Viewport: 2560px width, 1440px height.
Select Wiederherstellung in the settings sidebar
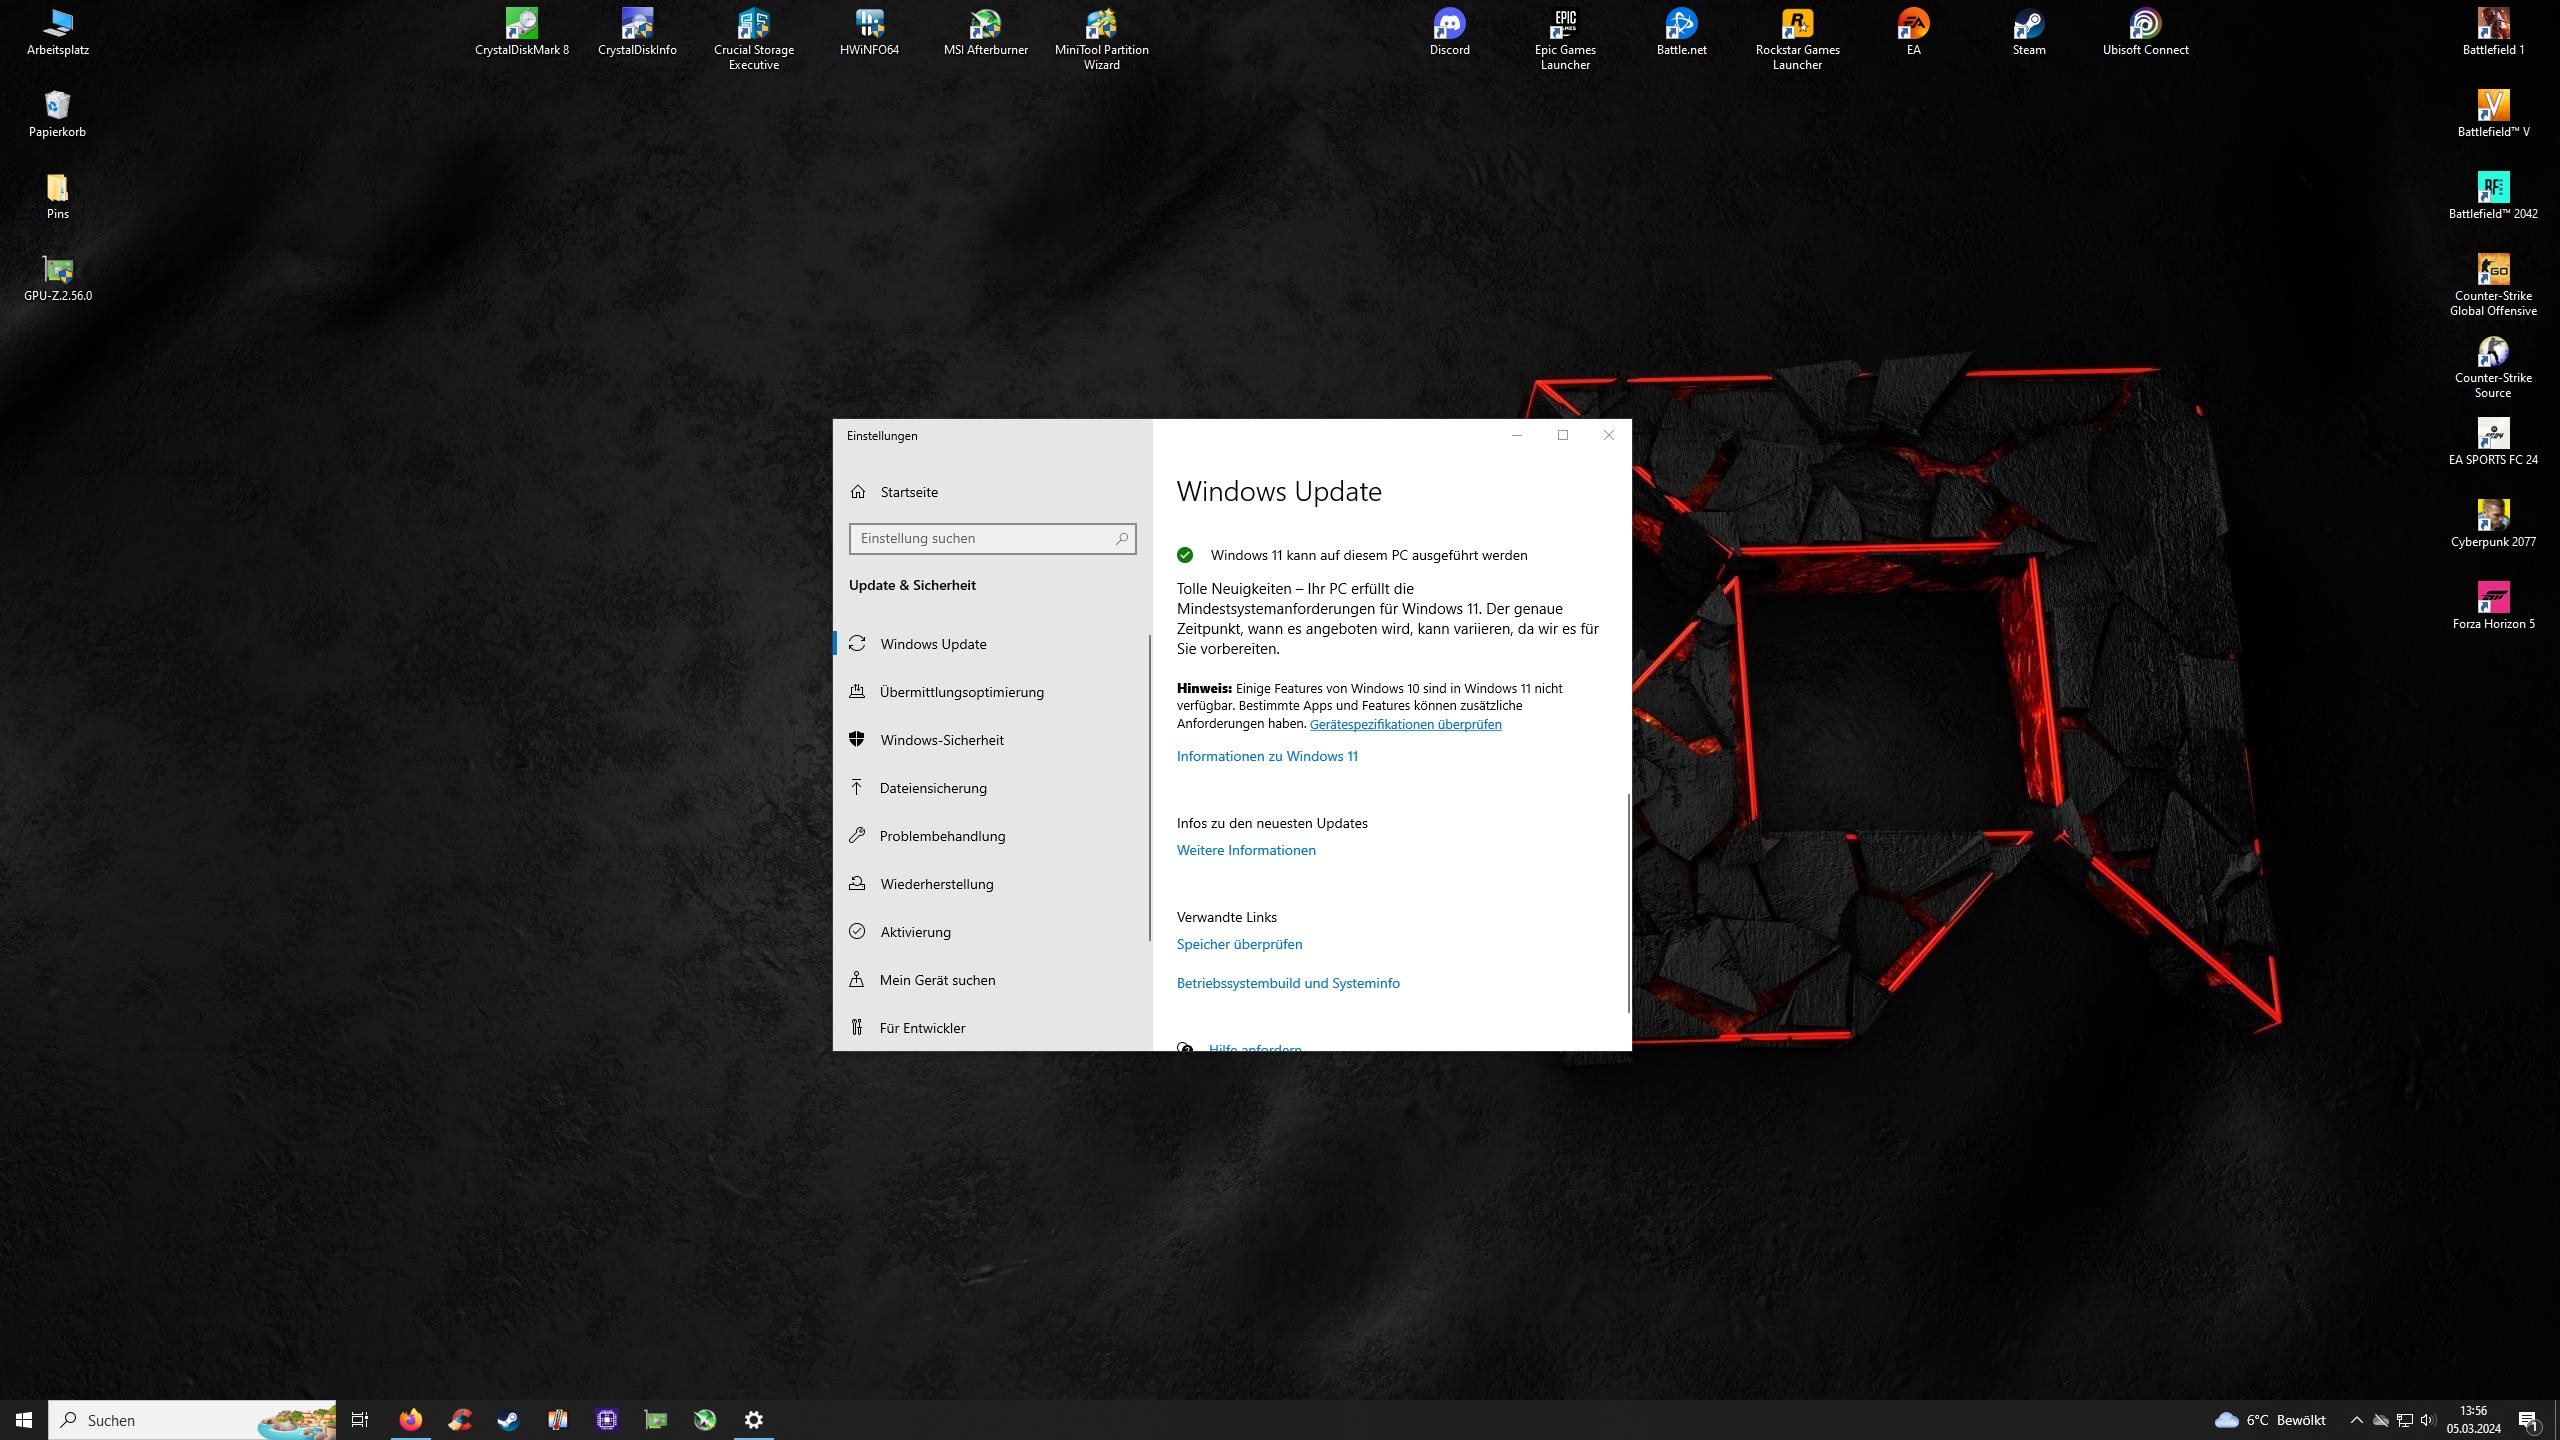(x=936, y=884)
